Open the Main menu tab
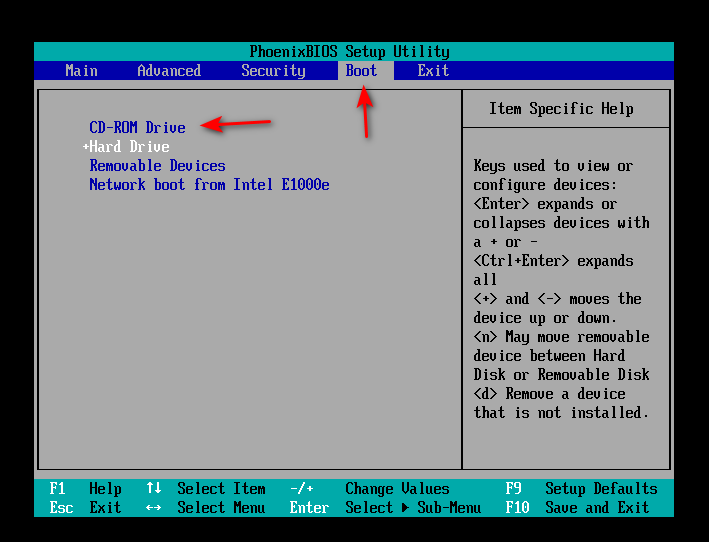This screenshot has height=542, width=709. click(81, 71)
